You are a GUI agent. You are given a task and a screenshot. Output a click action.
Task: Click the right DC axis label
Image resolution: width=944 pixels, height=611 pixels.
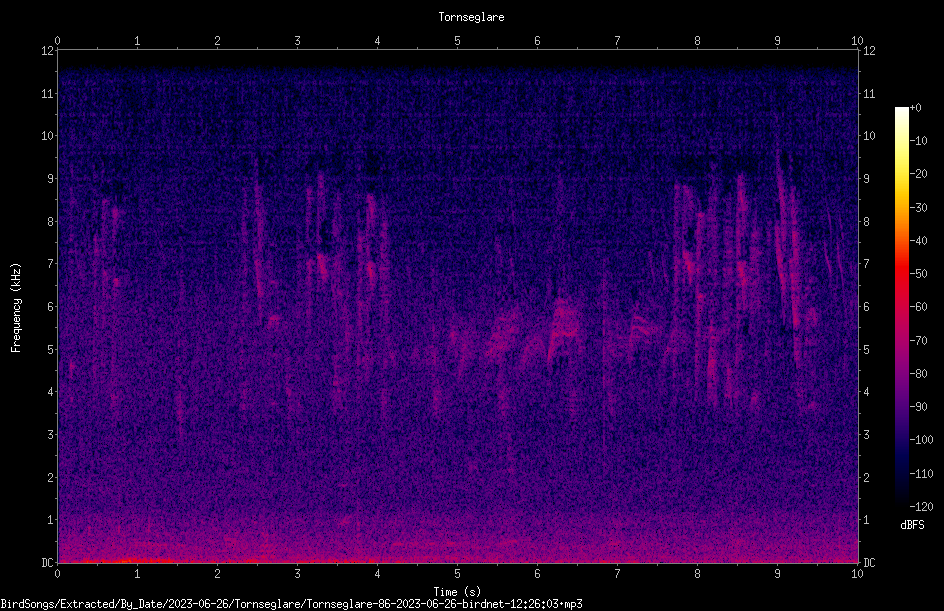869,563
